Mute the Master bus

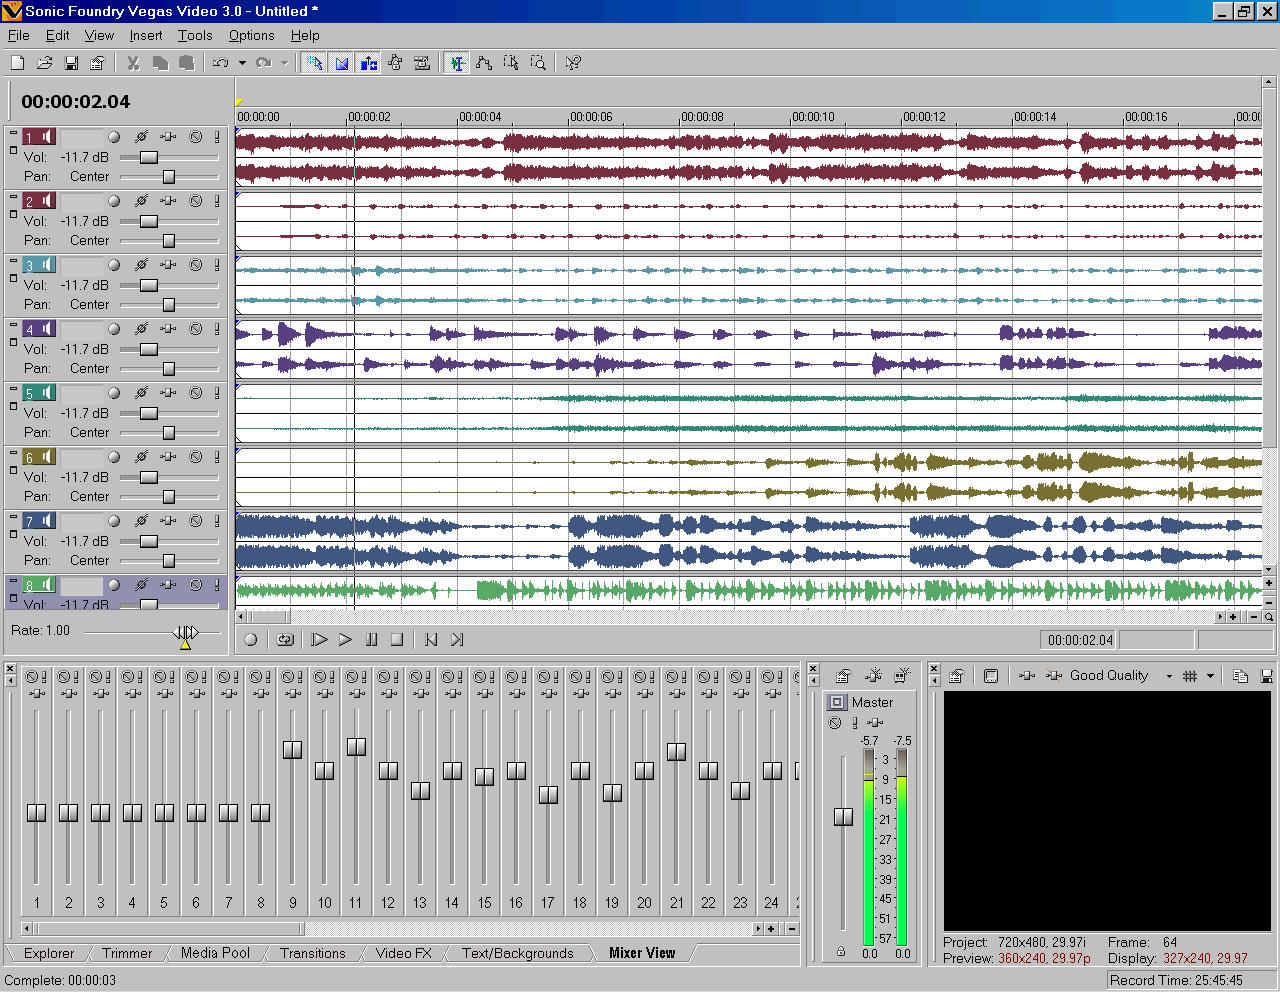835,723
